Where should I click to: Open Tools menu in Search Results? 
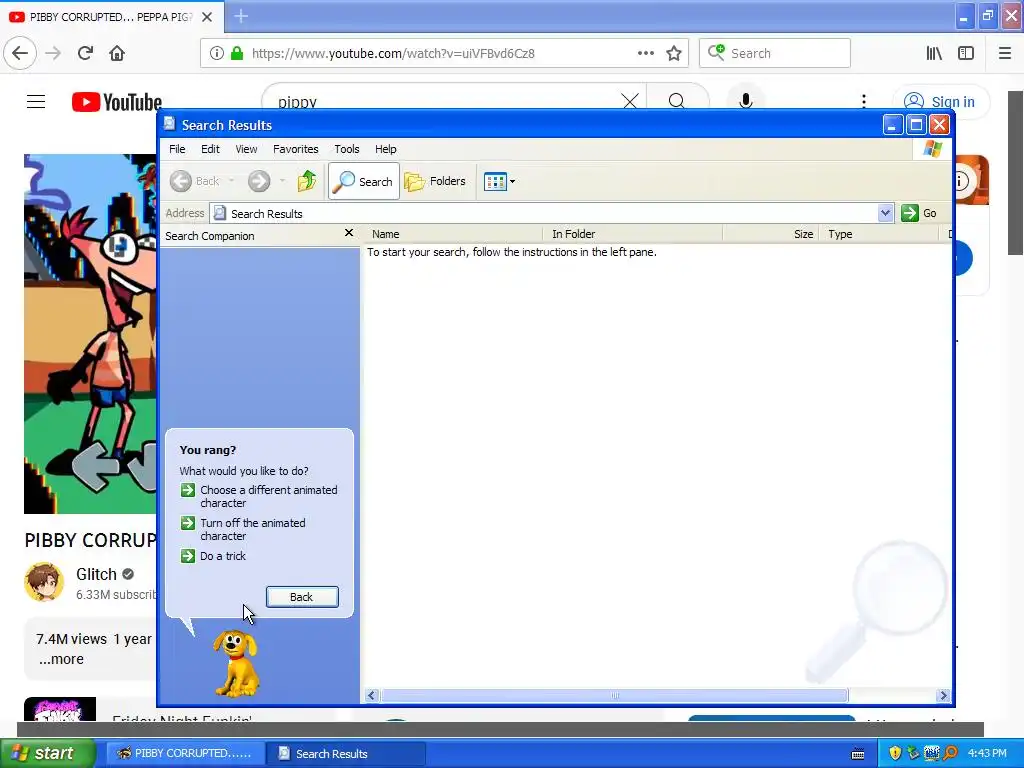pyautogui.click(x=347, y=149)
